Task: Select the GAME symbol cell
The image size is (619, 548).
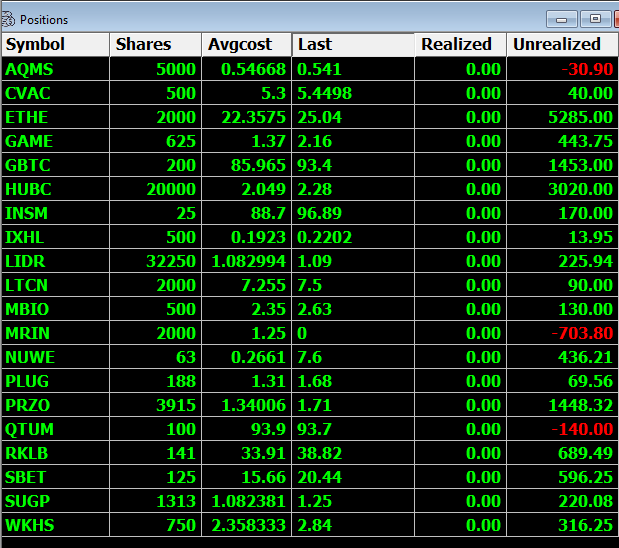Action: point(56,141)
